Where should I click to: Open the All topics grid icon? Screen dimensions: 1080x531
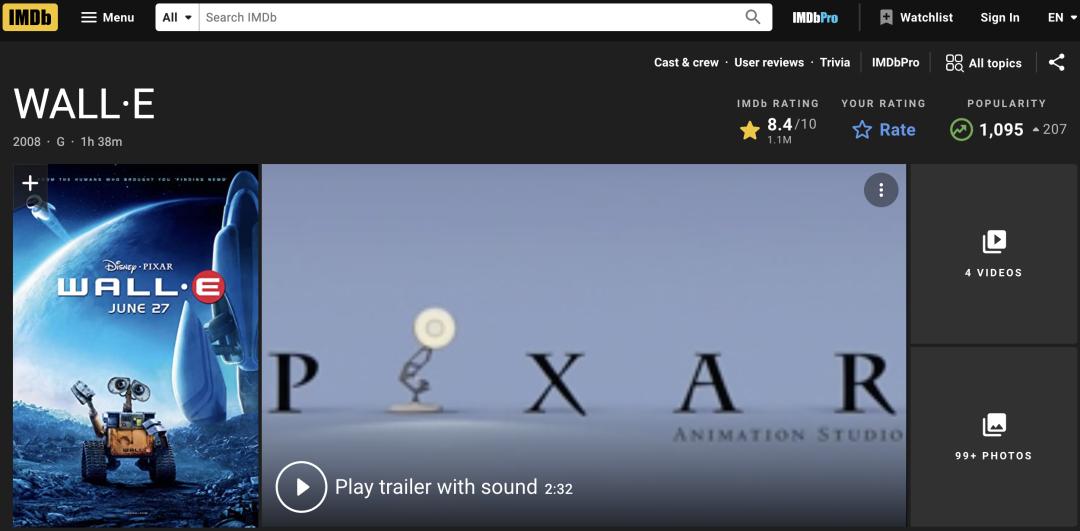[x=954, y=63]
